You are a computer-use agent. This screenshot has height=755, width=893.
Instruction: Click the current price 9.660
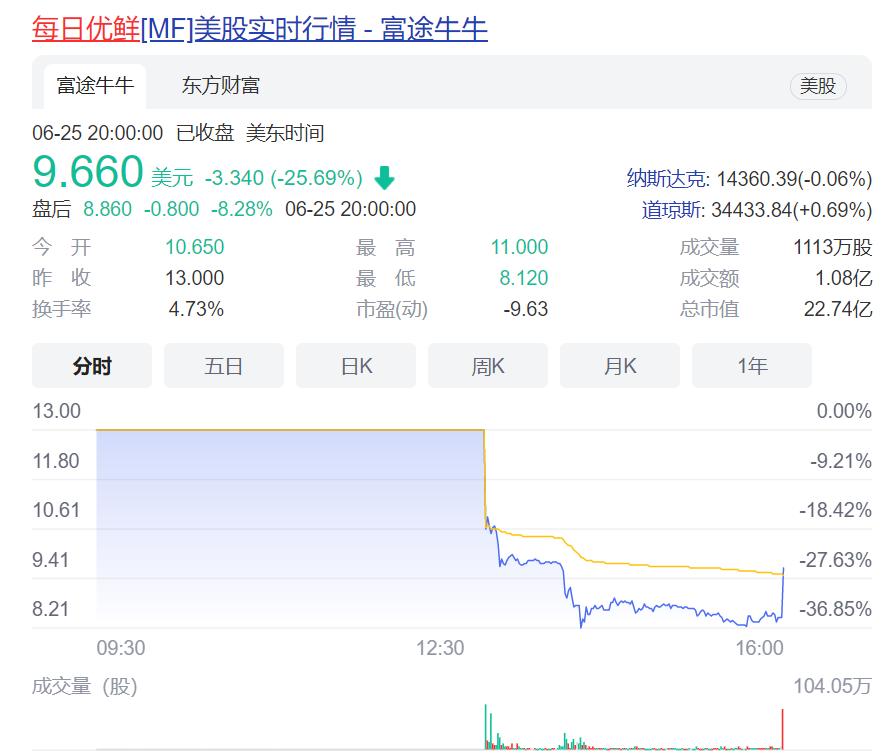(x=88, y=171)
